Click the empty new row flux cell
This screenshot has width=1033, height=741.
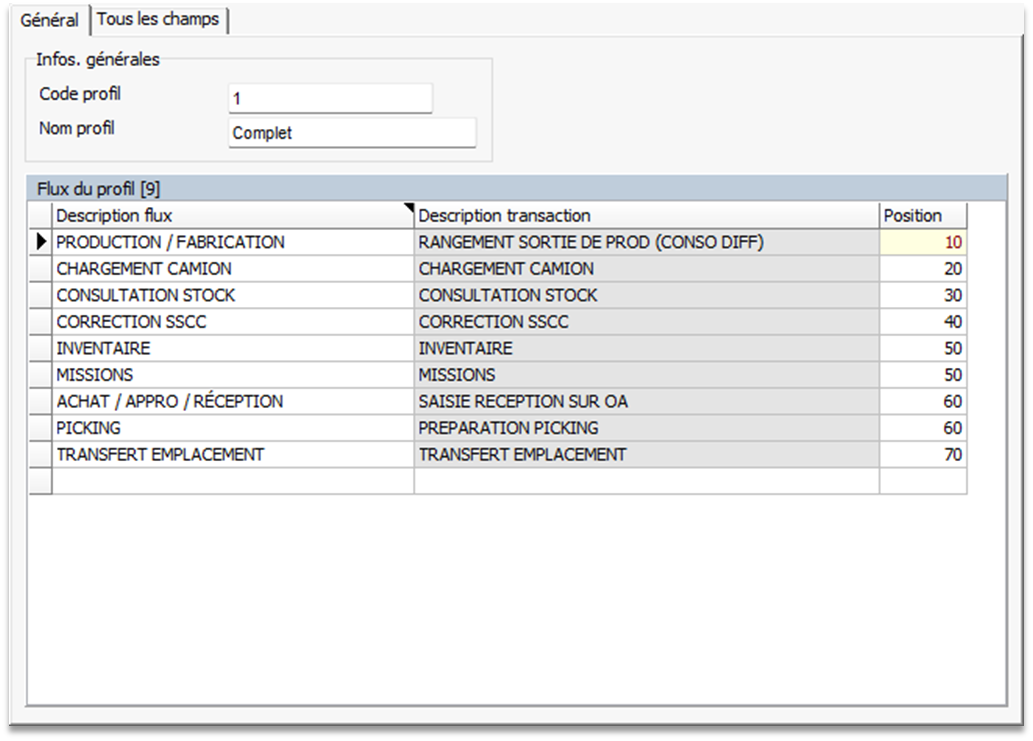click(x=232, y=481)
